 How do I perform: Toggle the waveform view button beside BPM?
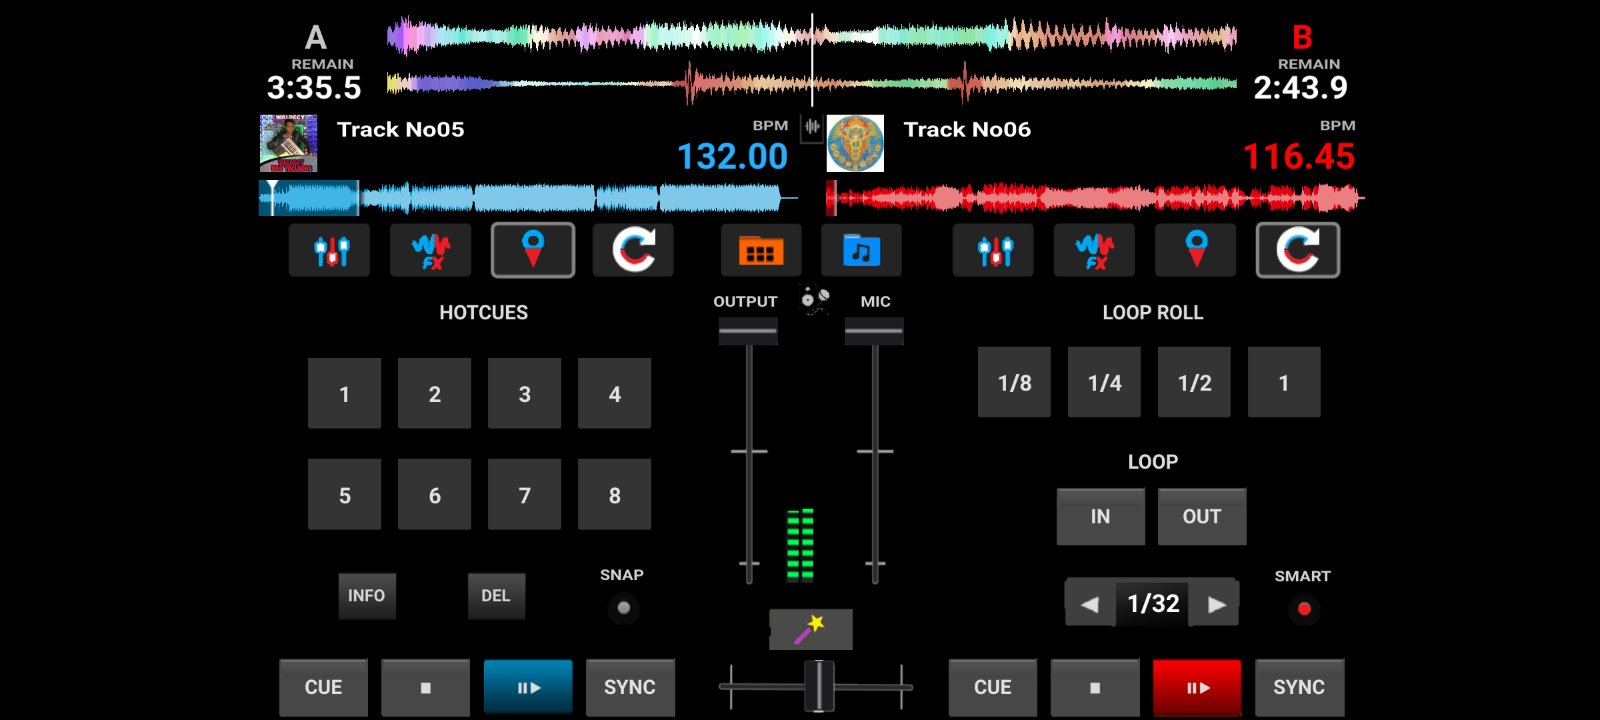coord(812,127)
